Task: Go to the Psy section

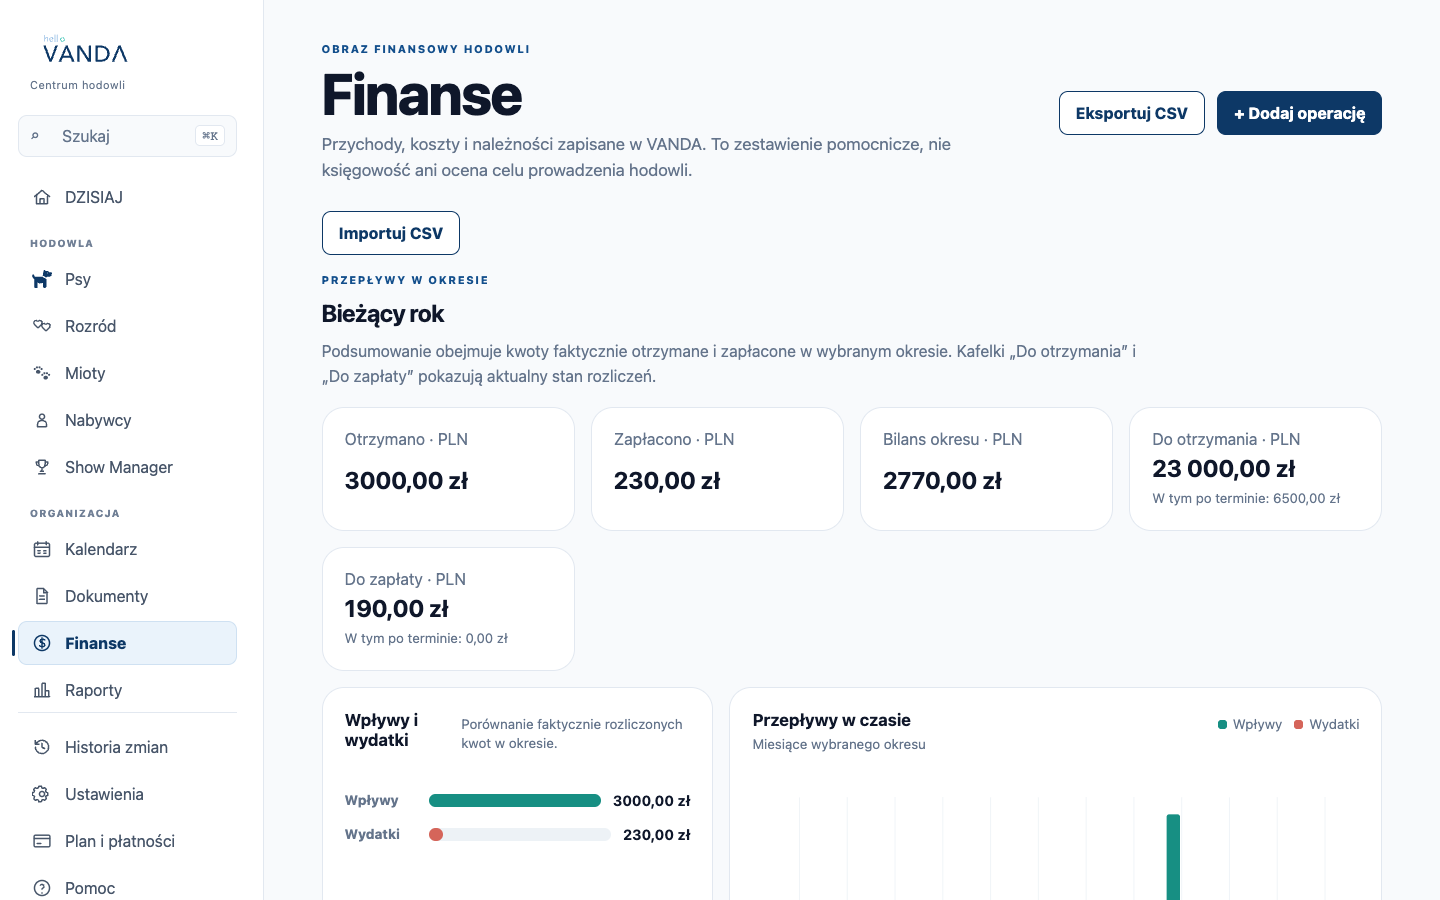Action: click(x=127, y=279)
